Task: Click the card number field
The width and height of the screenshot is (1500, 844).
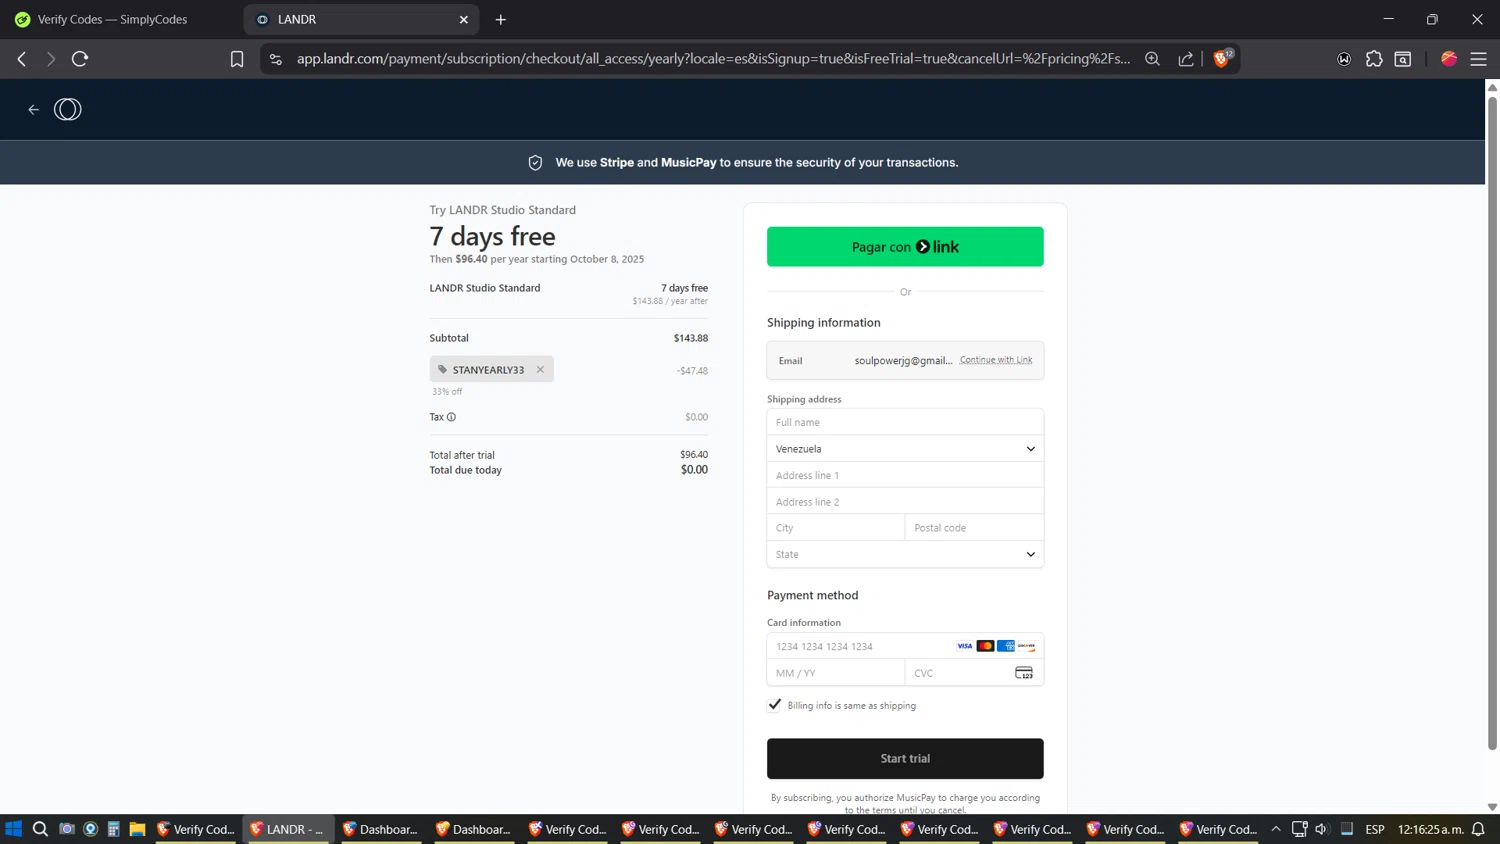Action: click(x=905, y=646)
